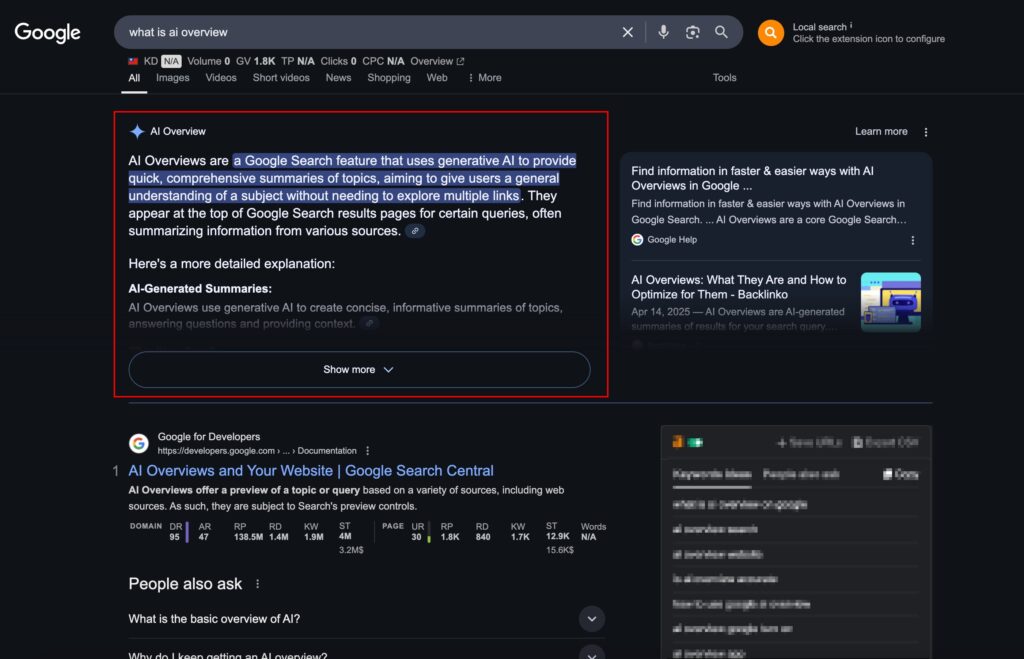Open 'Find information in faster & easier ways' source
Image resolution: width=1024 pixels, height=659 pixels.
[x=752, y=178]
